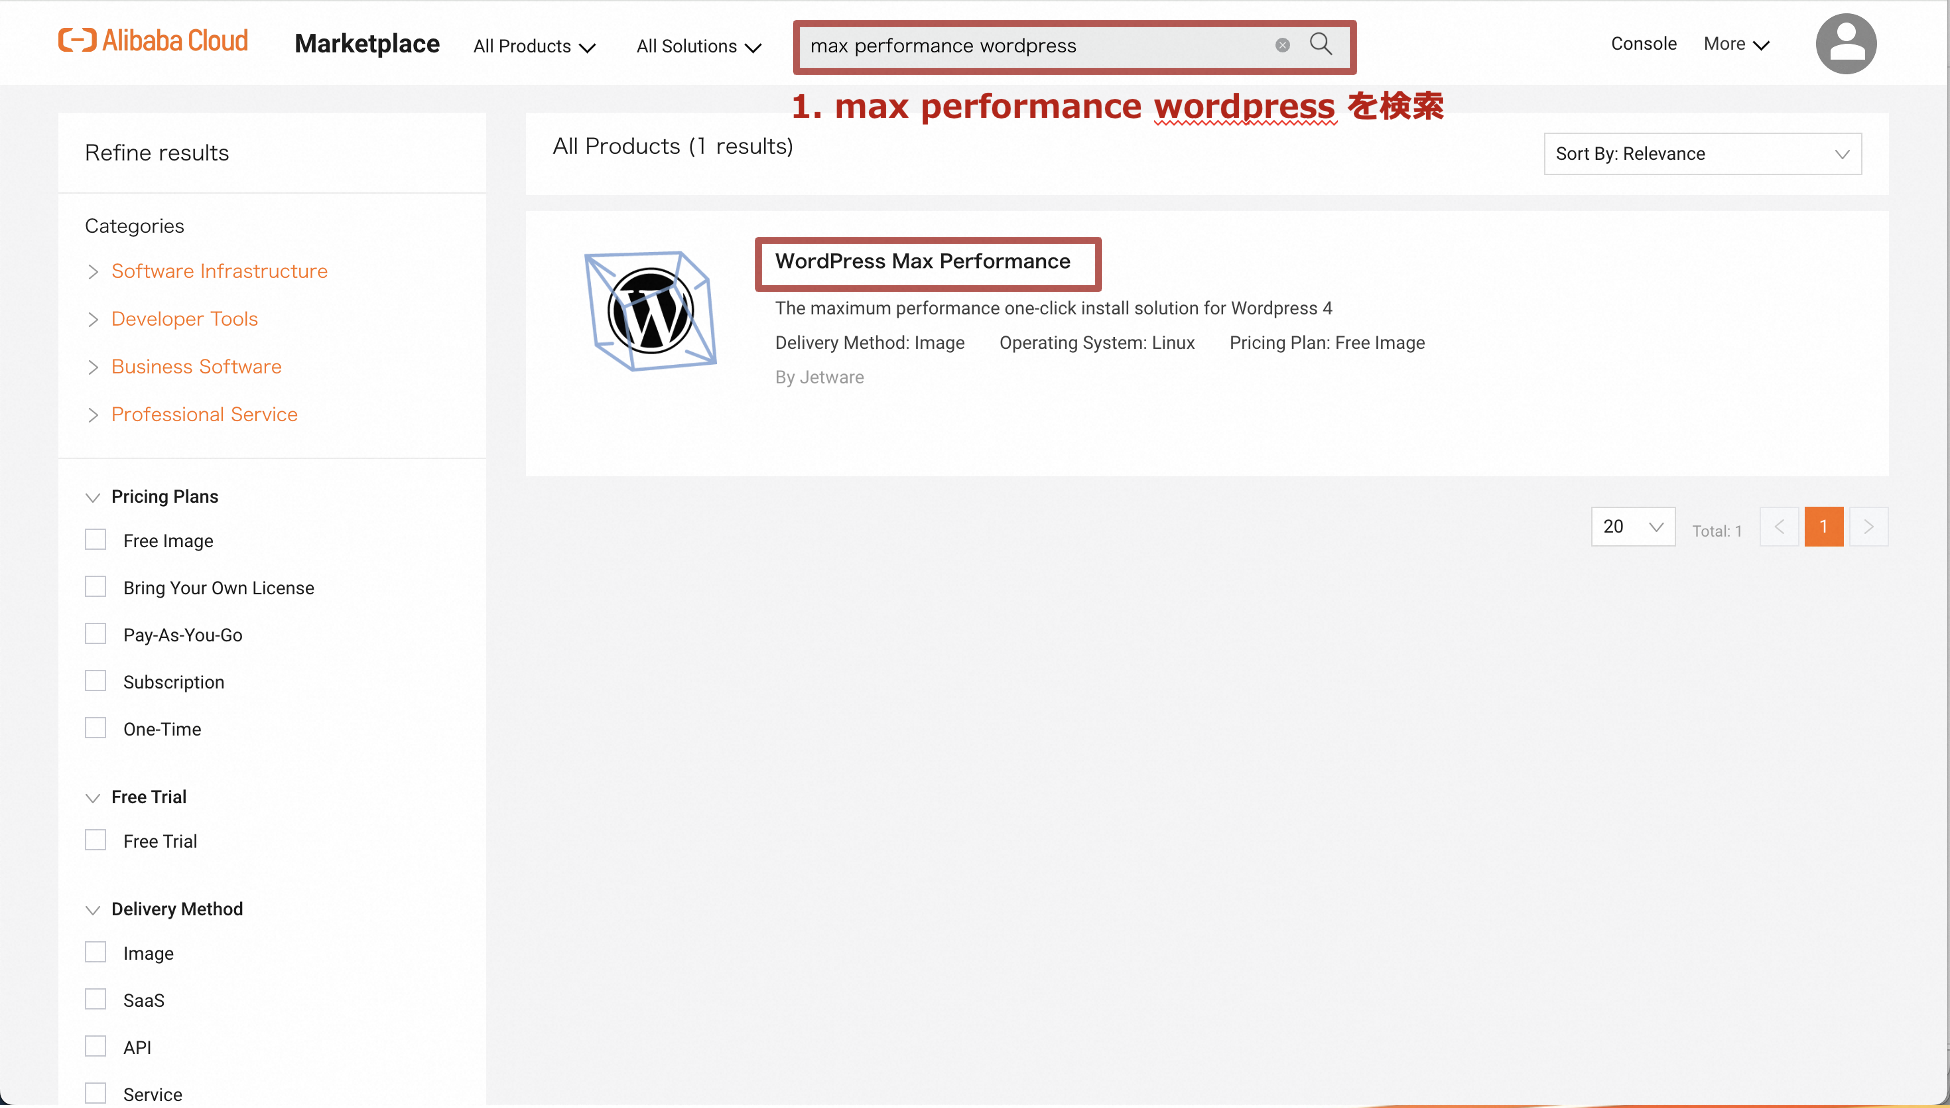Viewport: 1950px width, 1108px height.
Task: Select page number 1 button
Action: [1823, 527]
